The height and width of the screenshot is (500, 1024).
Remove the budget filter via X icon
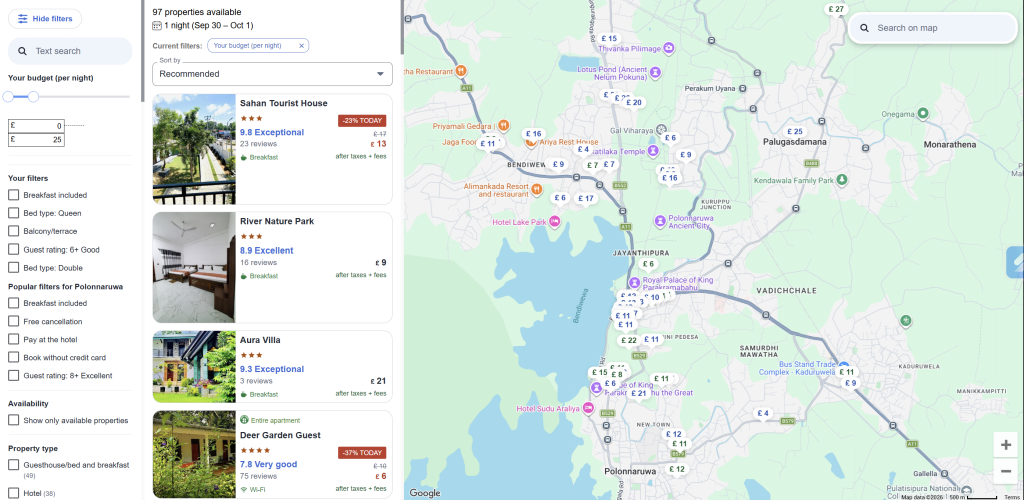click(x=301, y=46)
